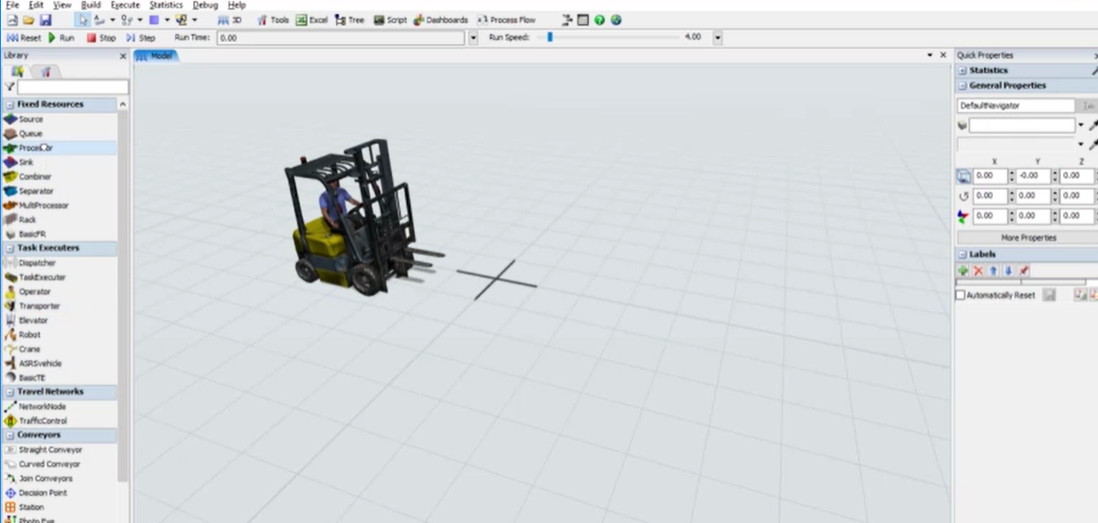Open the Run Time dropdown arrow
The height and width of the screenshot is (523, 1098).
point(473,38)
